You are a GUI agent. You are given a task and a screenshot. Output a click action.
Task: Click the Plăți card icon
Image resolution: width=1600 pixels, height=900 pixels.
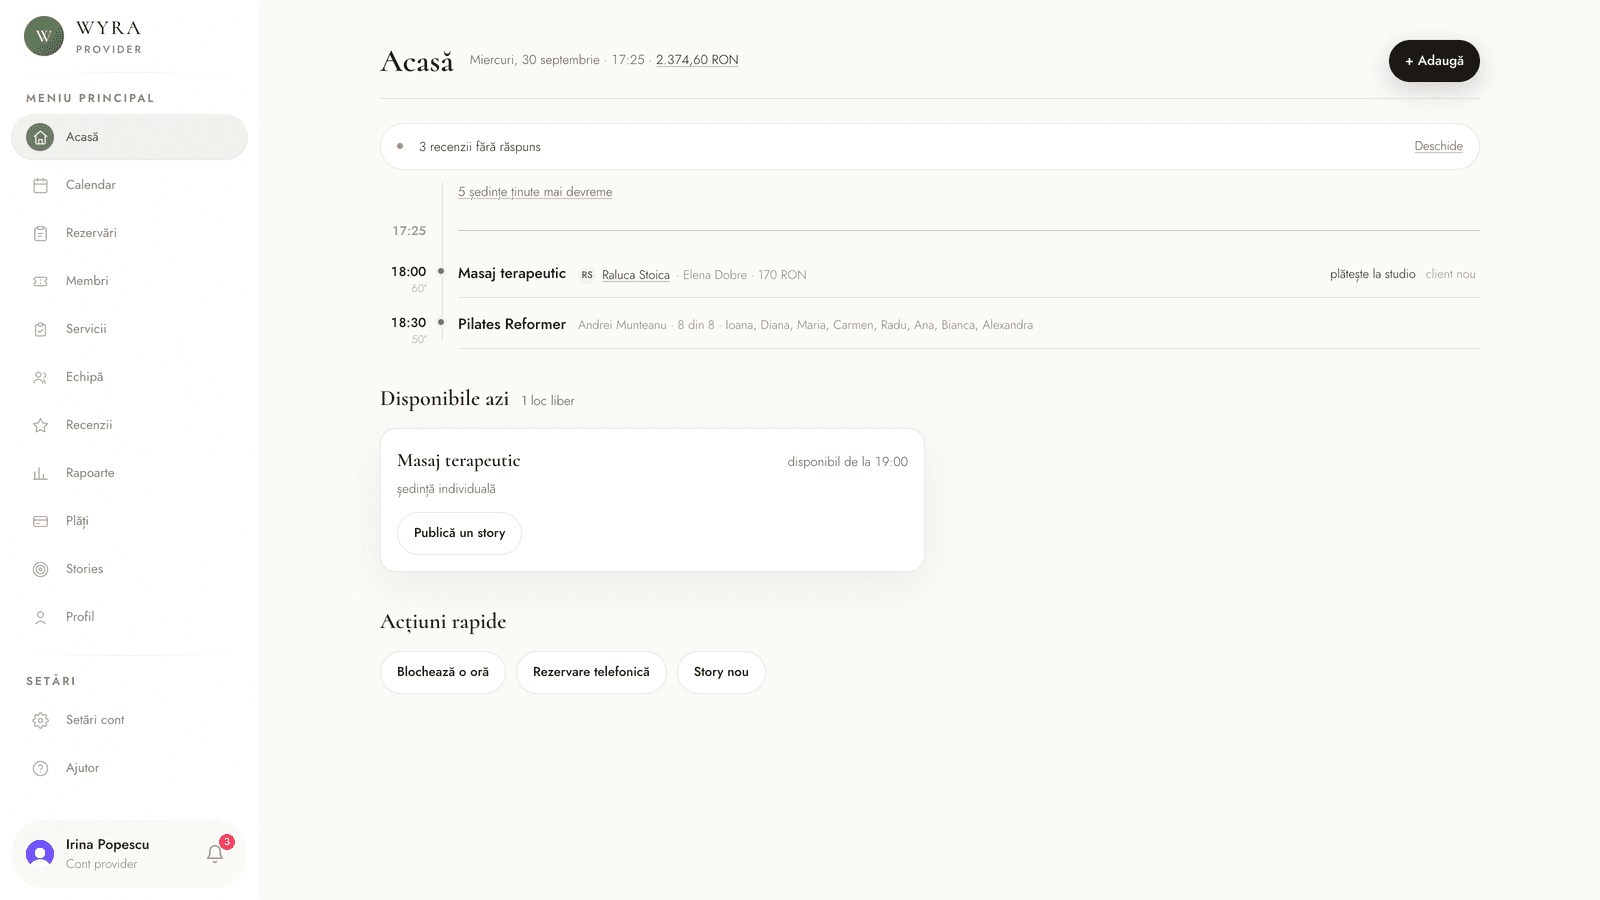click(x=40, y=521)
